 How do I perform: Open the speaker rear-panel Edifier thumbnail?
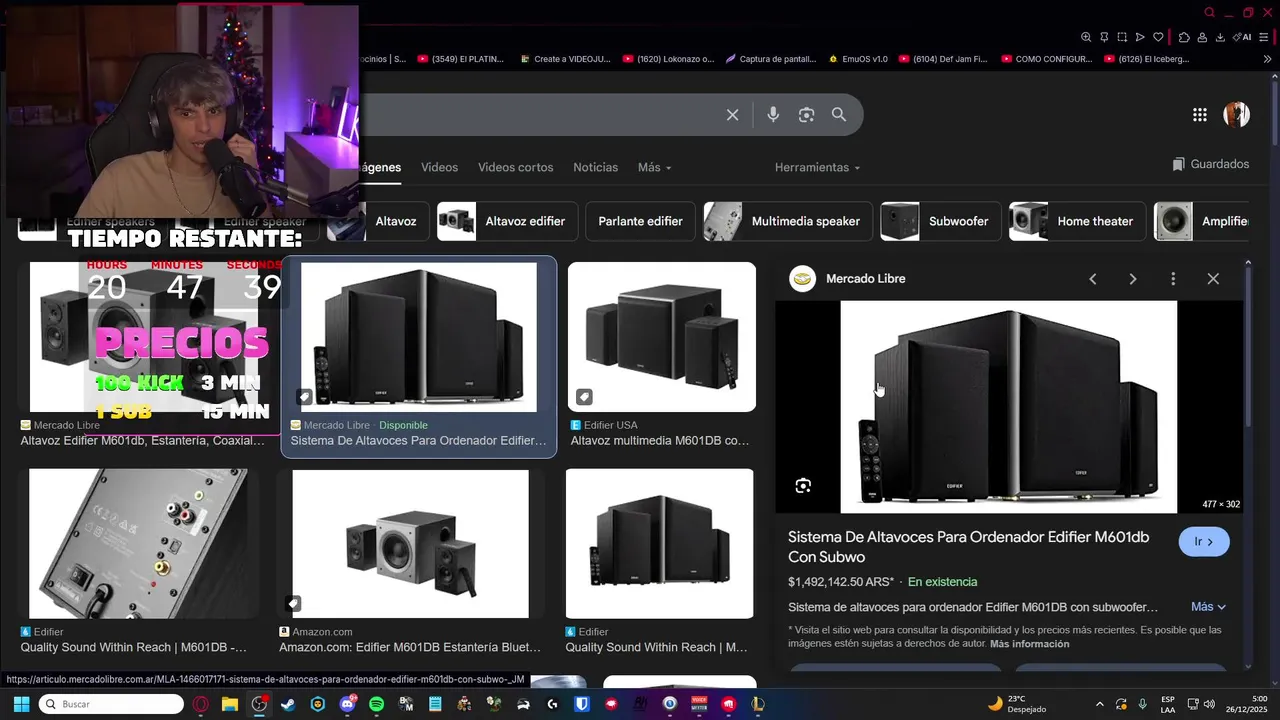(x=137, y=544)
